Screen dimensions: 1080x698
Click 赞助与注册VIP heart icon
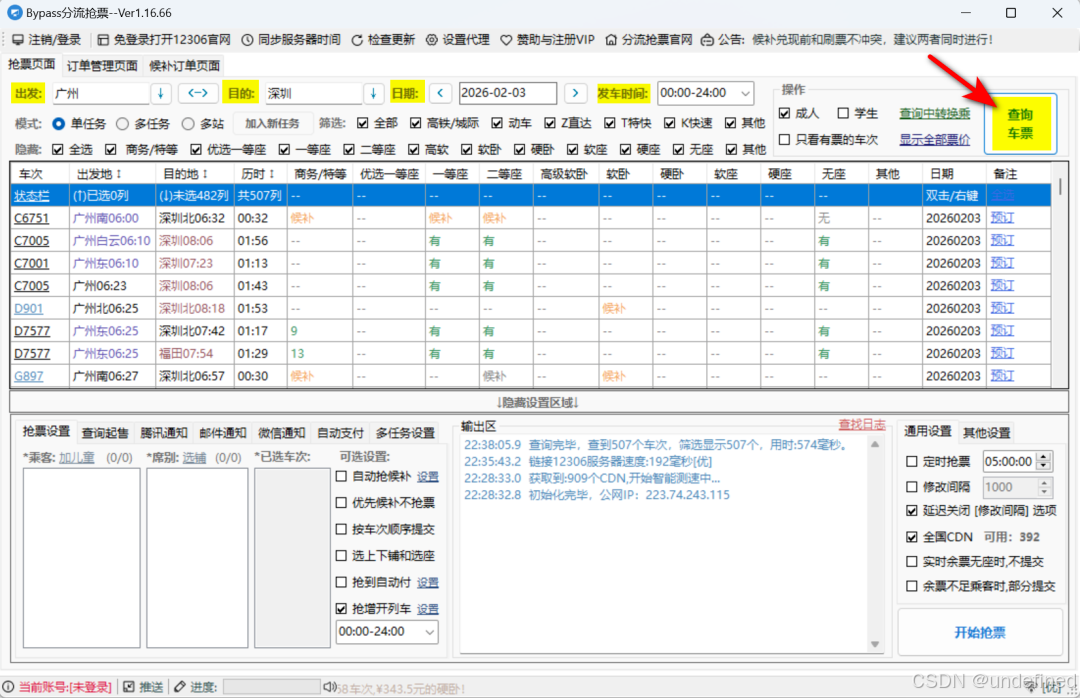[507, 40]
